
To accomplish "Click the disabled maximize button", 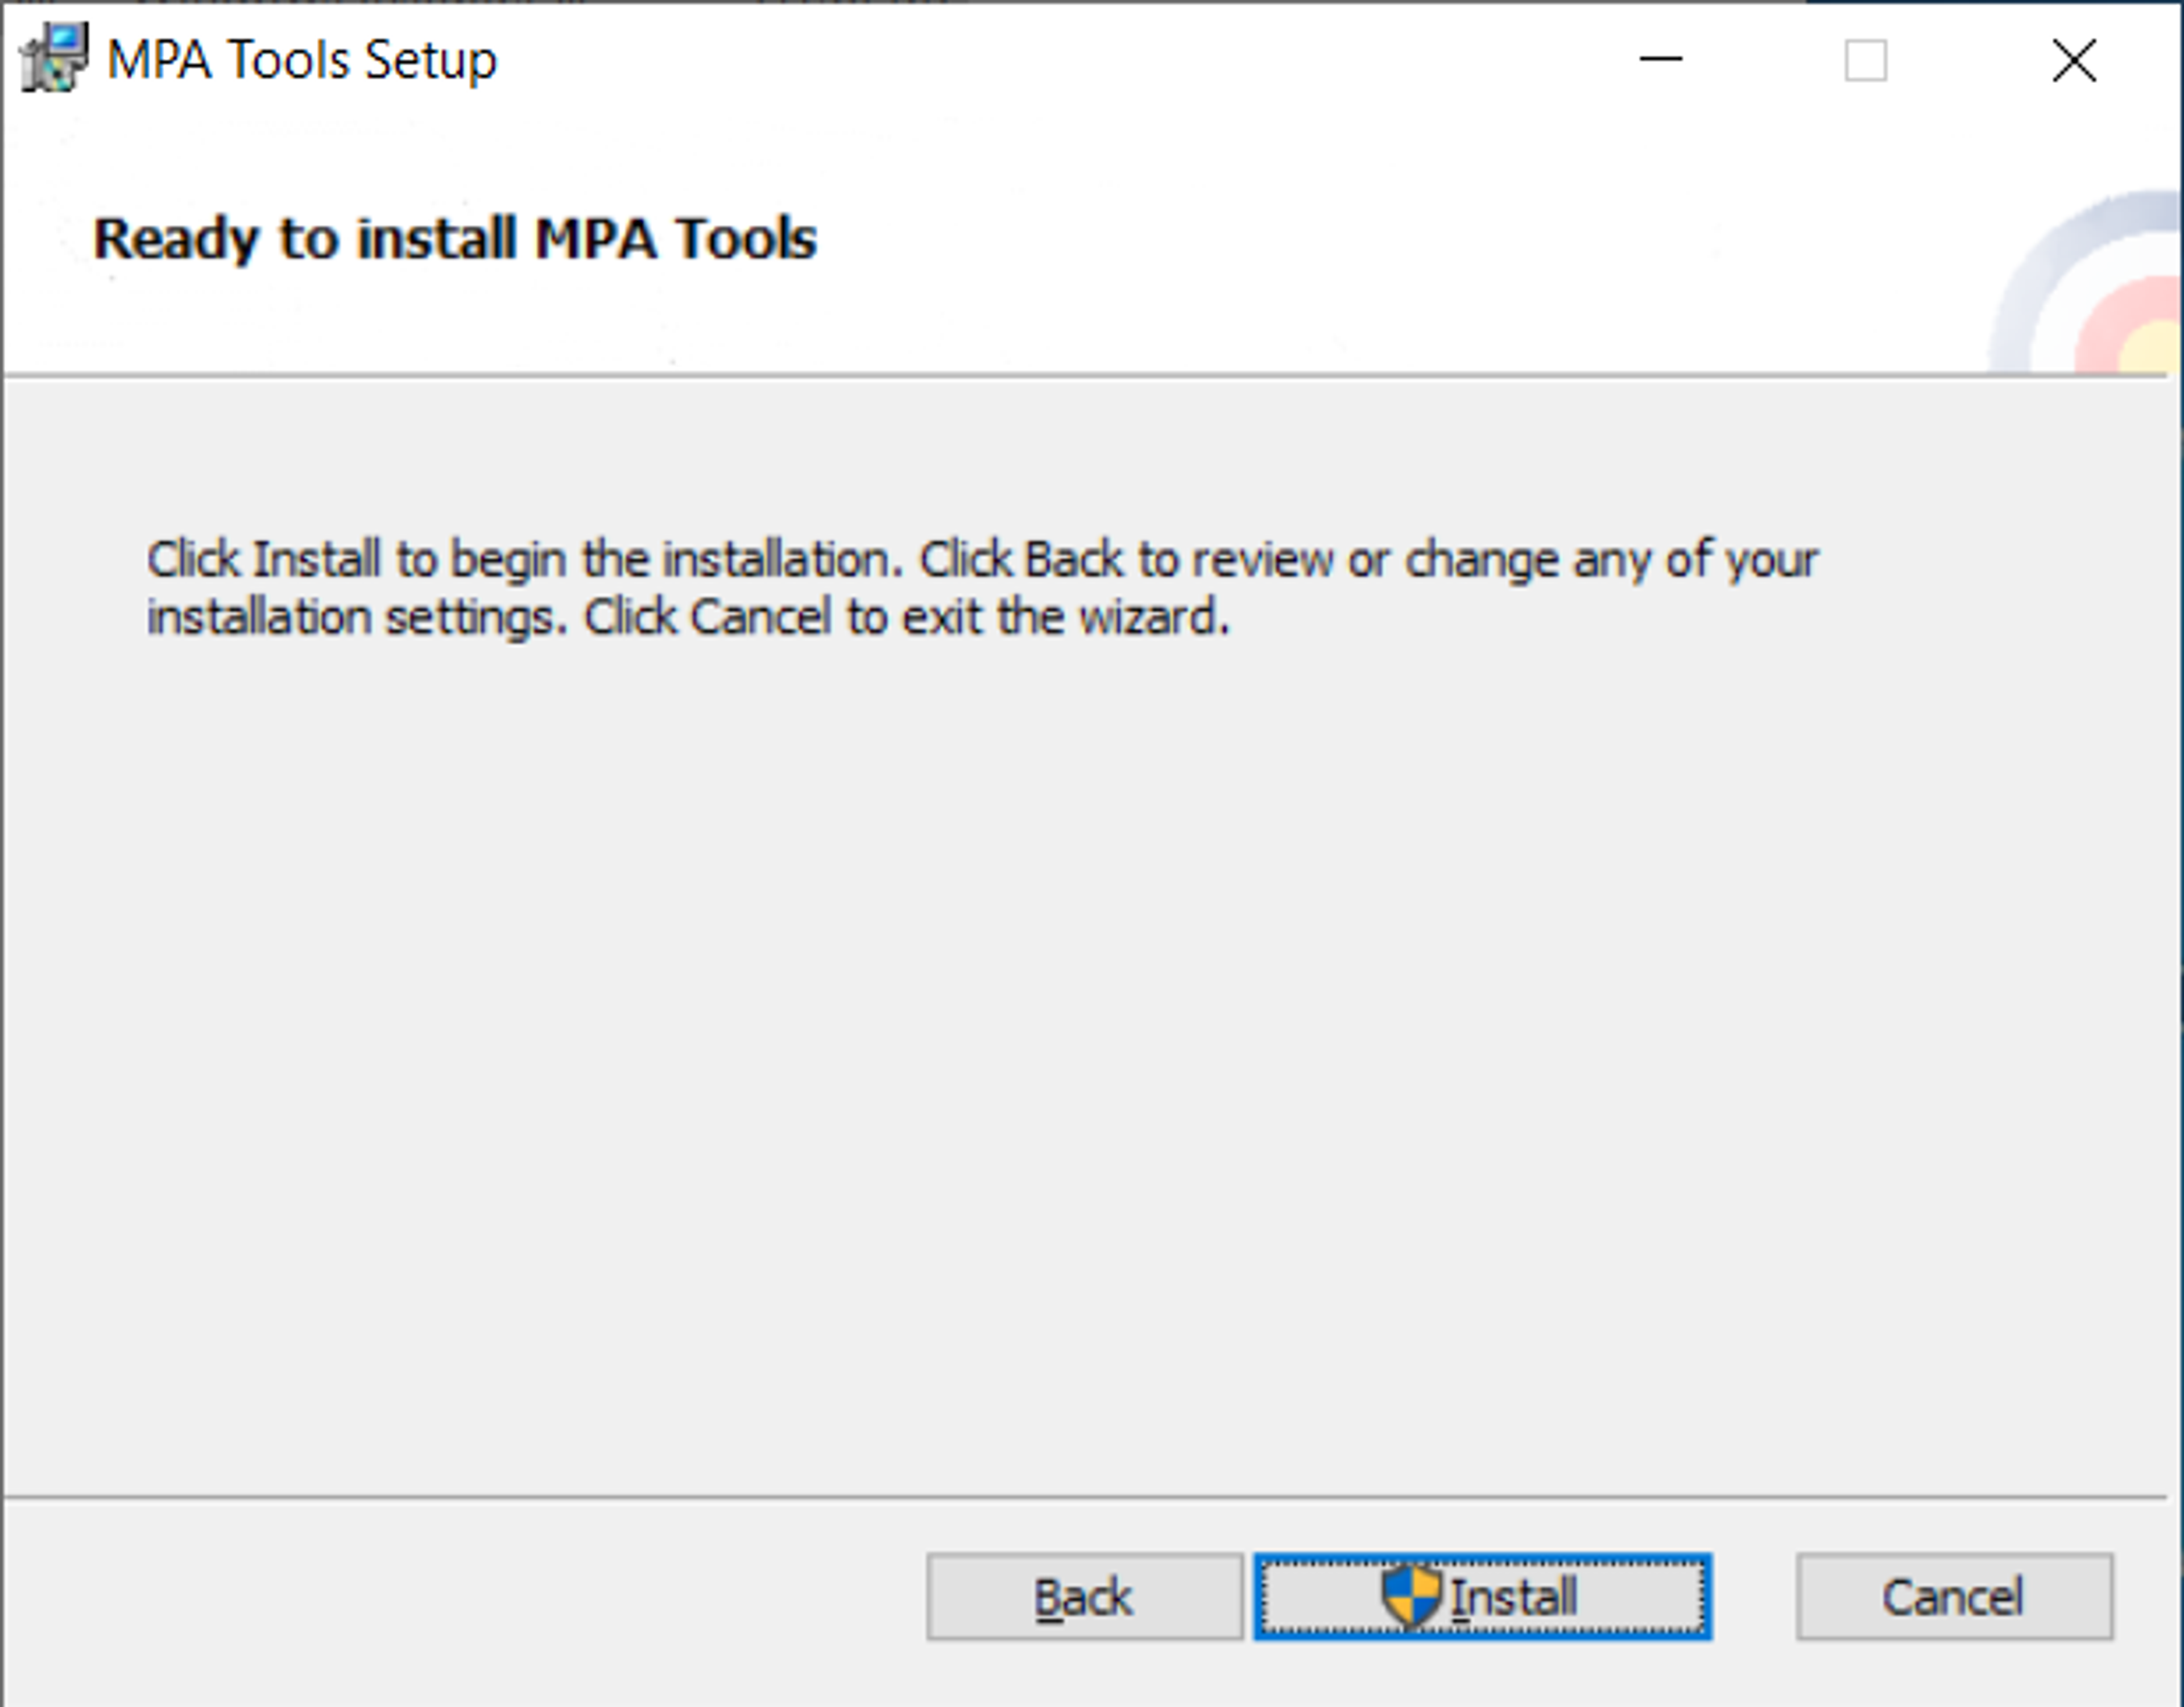I will tap(1866, 60).
